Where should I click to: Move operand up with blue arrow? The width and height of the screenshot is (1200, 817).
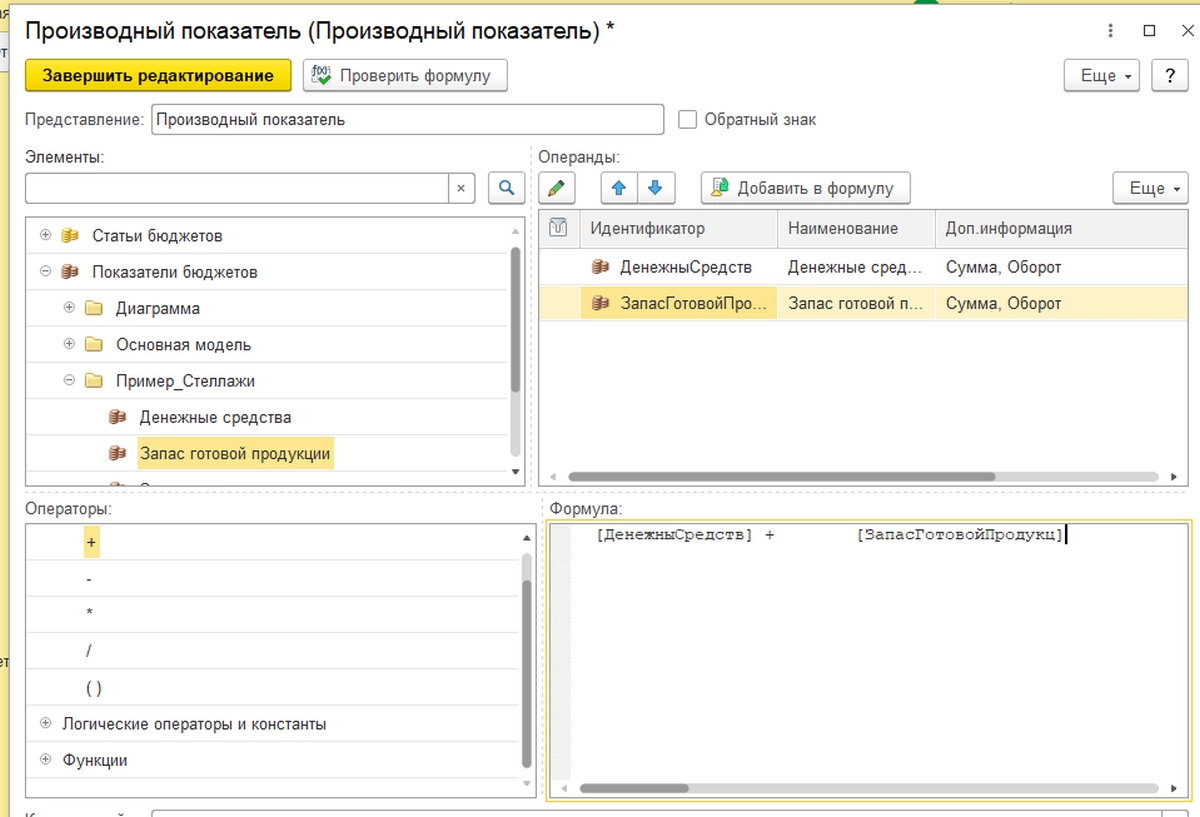(x=619, y=188)
